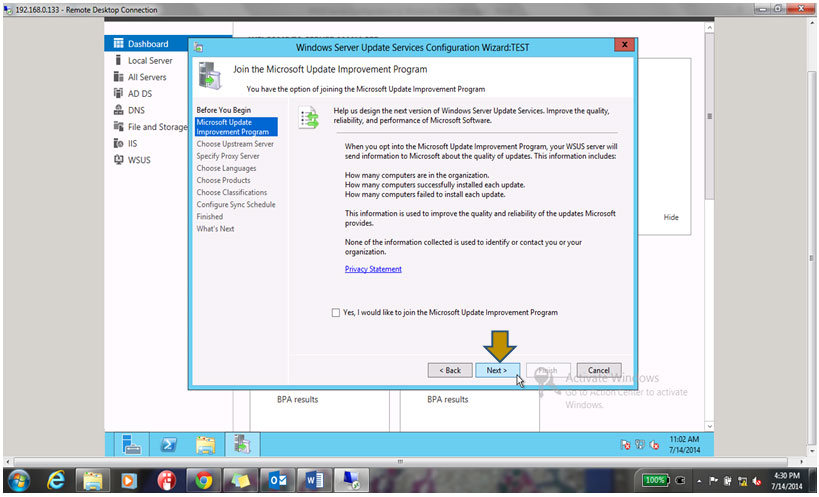Open Word from local taskbar

(x=314, y=480)
